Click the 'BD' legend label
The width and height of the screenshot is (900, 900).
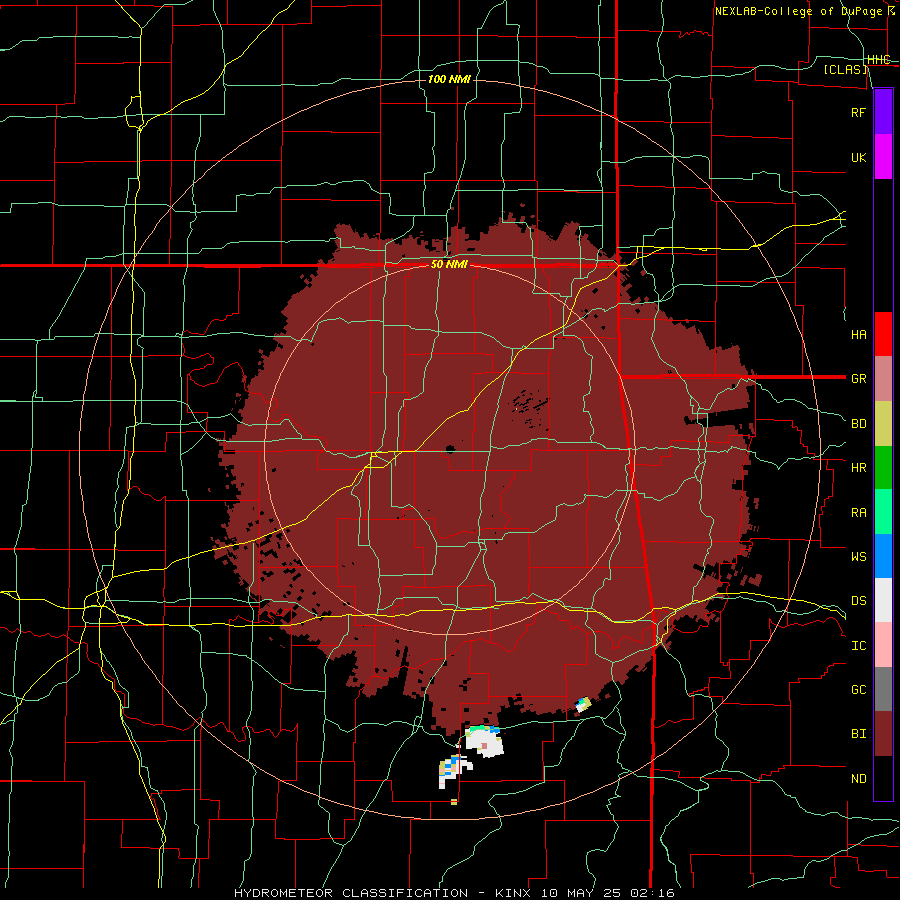point(859,424)
